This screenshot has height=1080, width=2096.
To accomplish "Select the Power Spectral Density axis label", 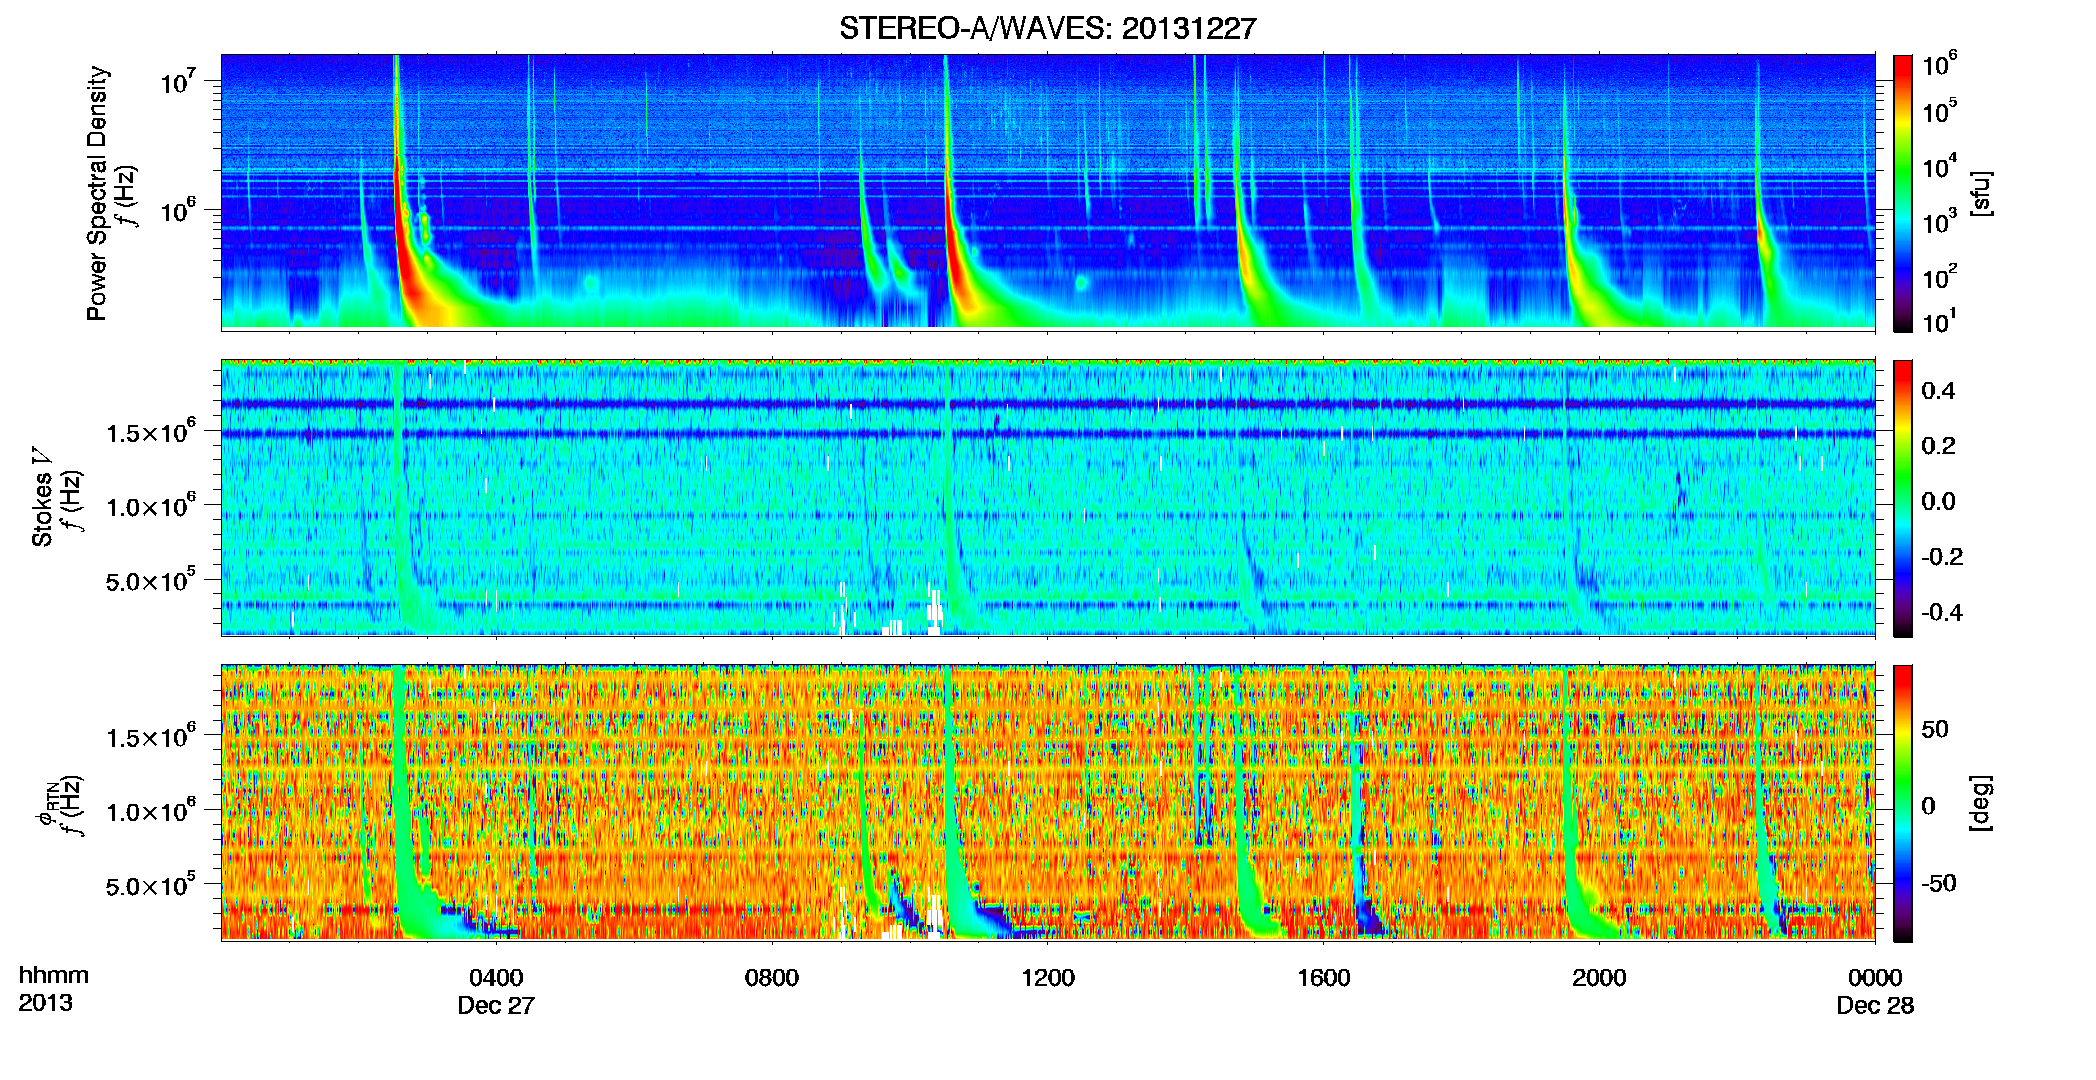I will click(97, 193).
